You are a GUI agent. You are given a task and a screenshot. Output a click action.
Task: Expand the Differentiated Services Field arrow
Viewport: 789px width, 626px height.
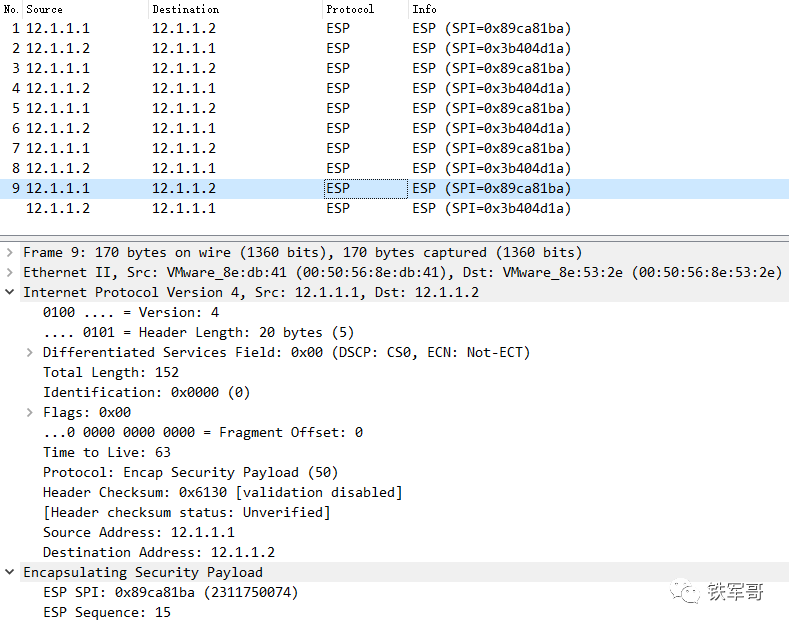pos(30,353)
